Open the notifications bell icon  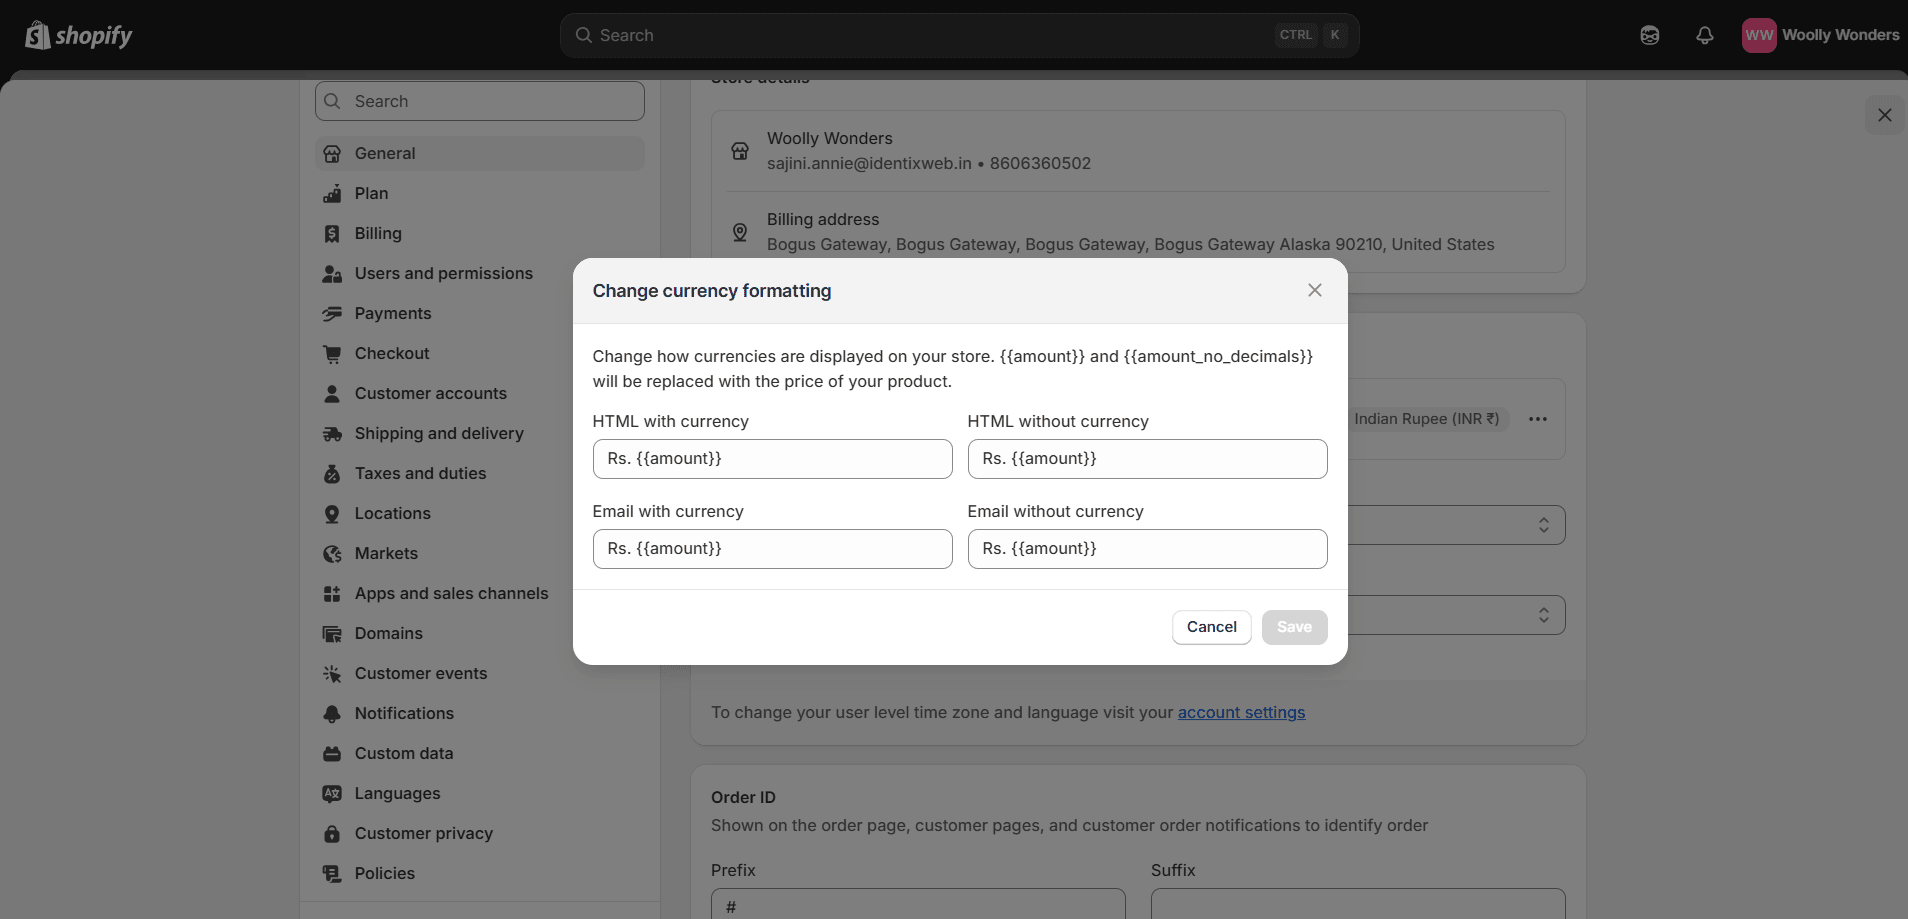tap(1705, 35)
